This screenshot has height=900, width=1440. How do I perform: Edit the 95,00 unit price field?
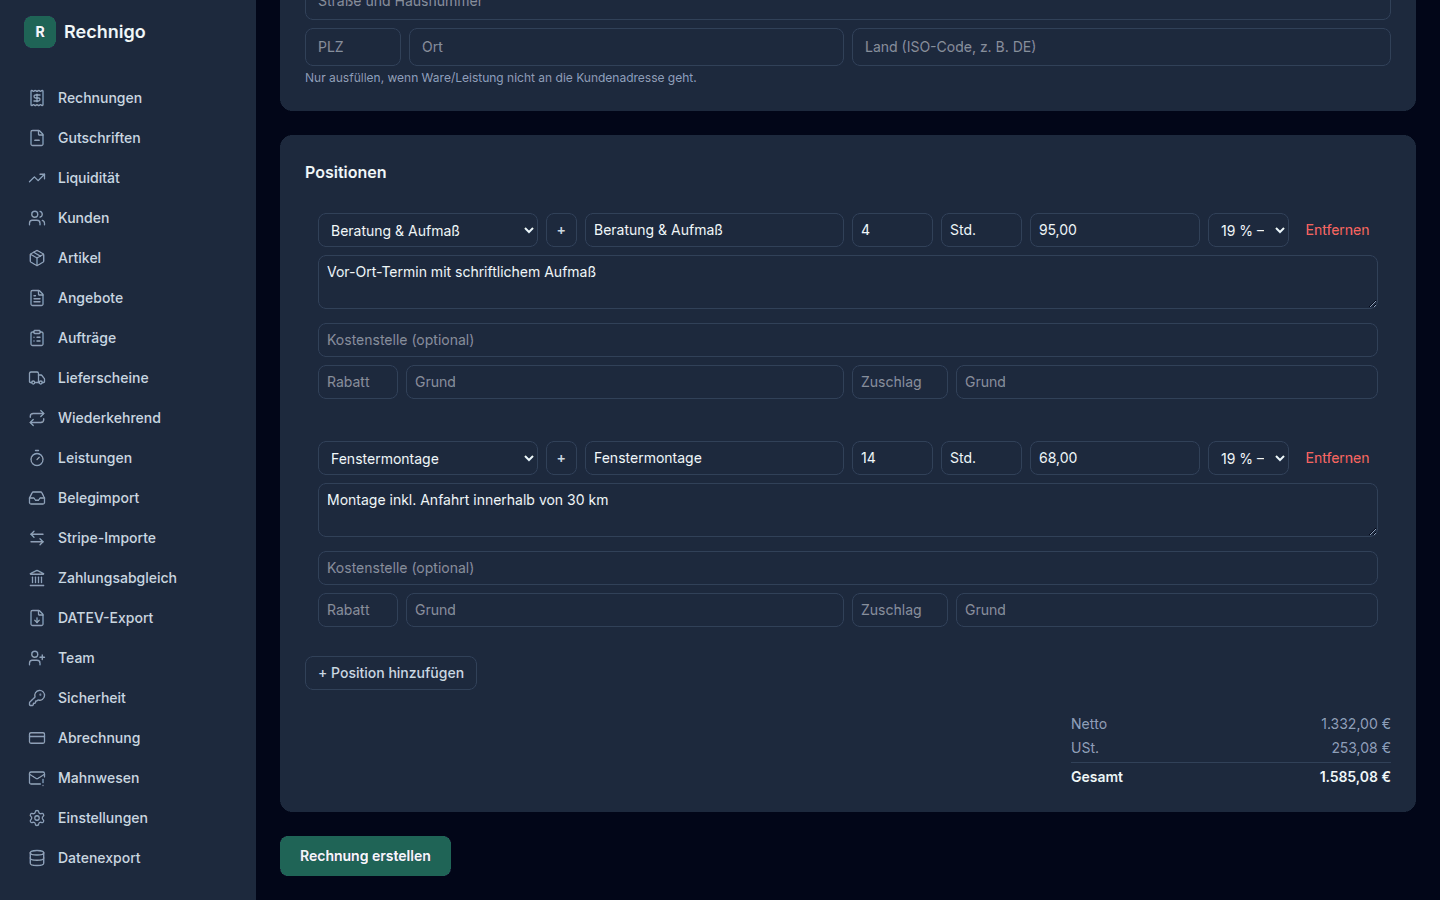[1114, 230]
